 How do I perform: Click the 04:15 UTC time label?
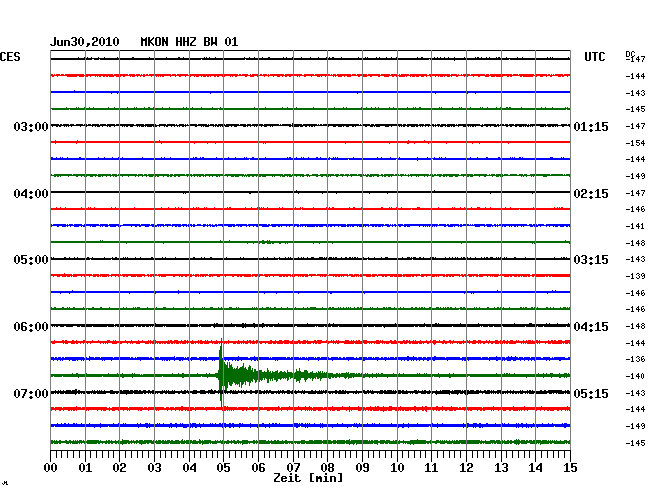(x=591, y=327)
